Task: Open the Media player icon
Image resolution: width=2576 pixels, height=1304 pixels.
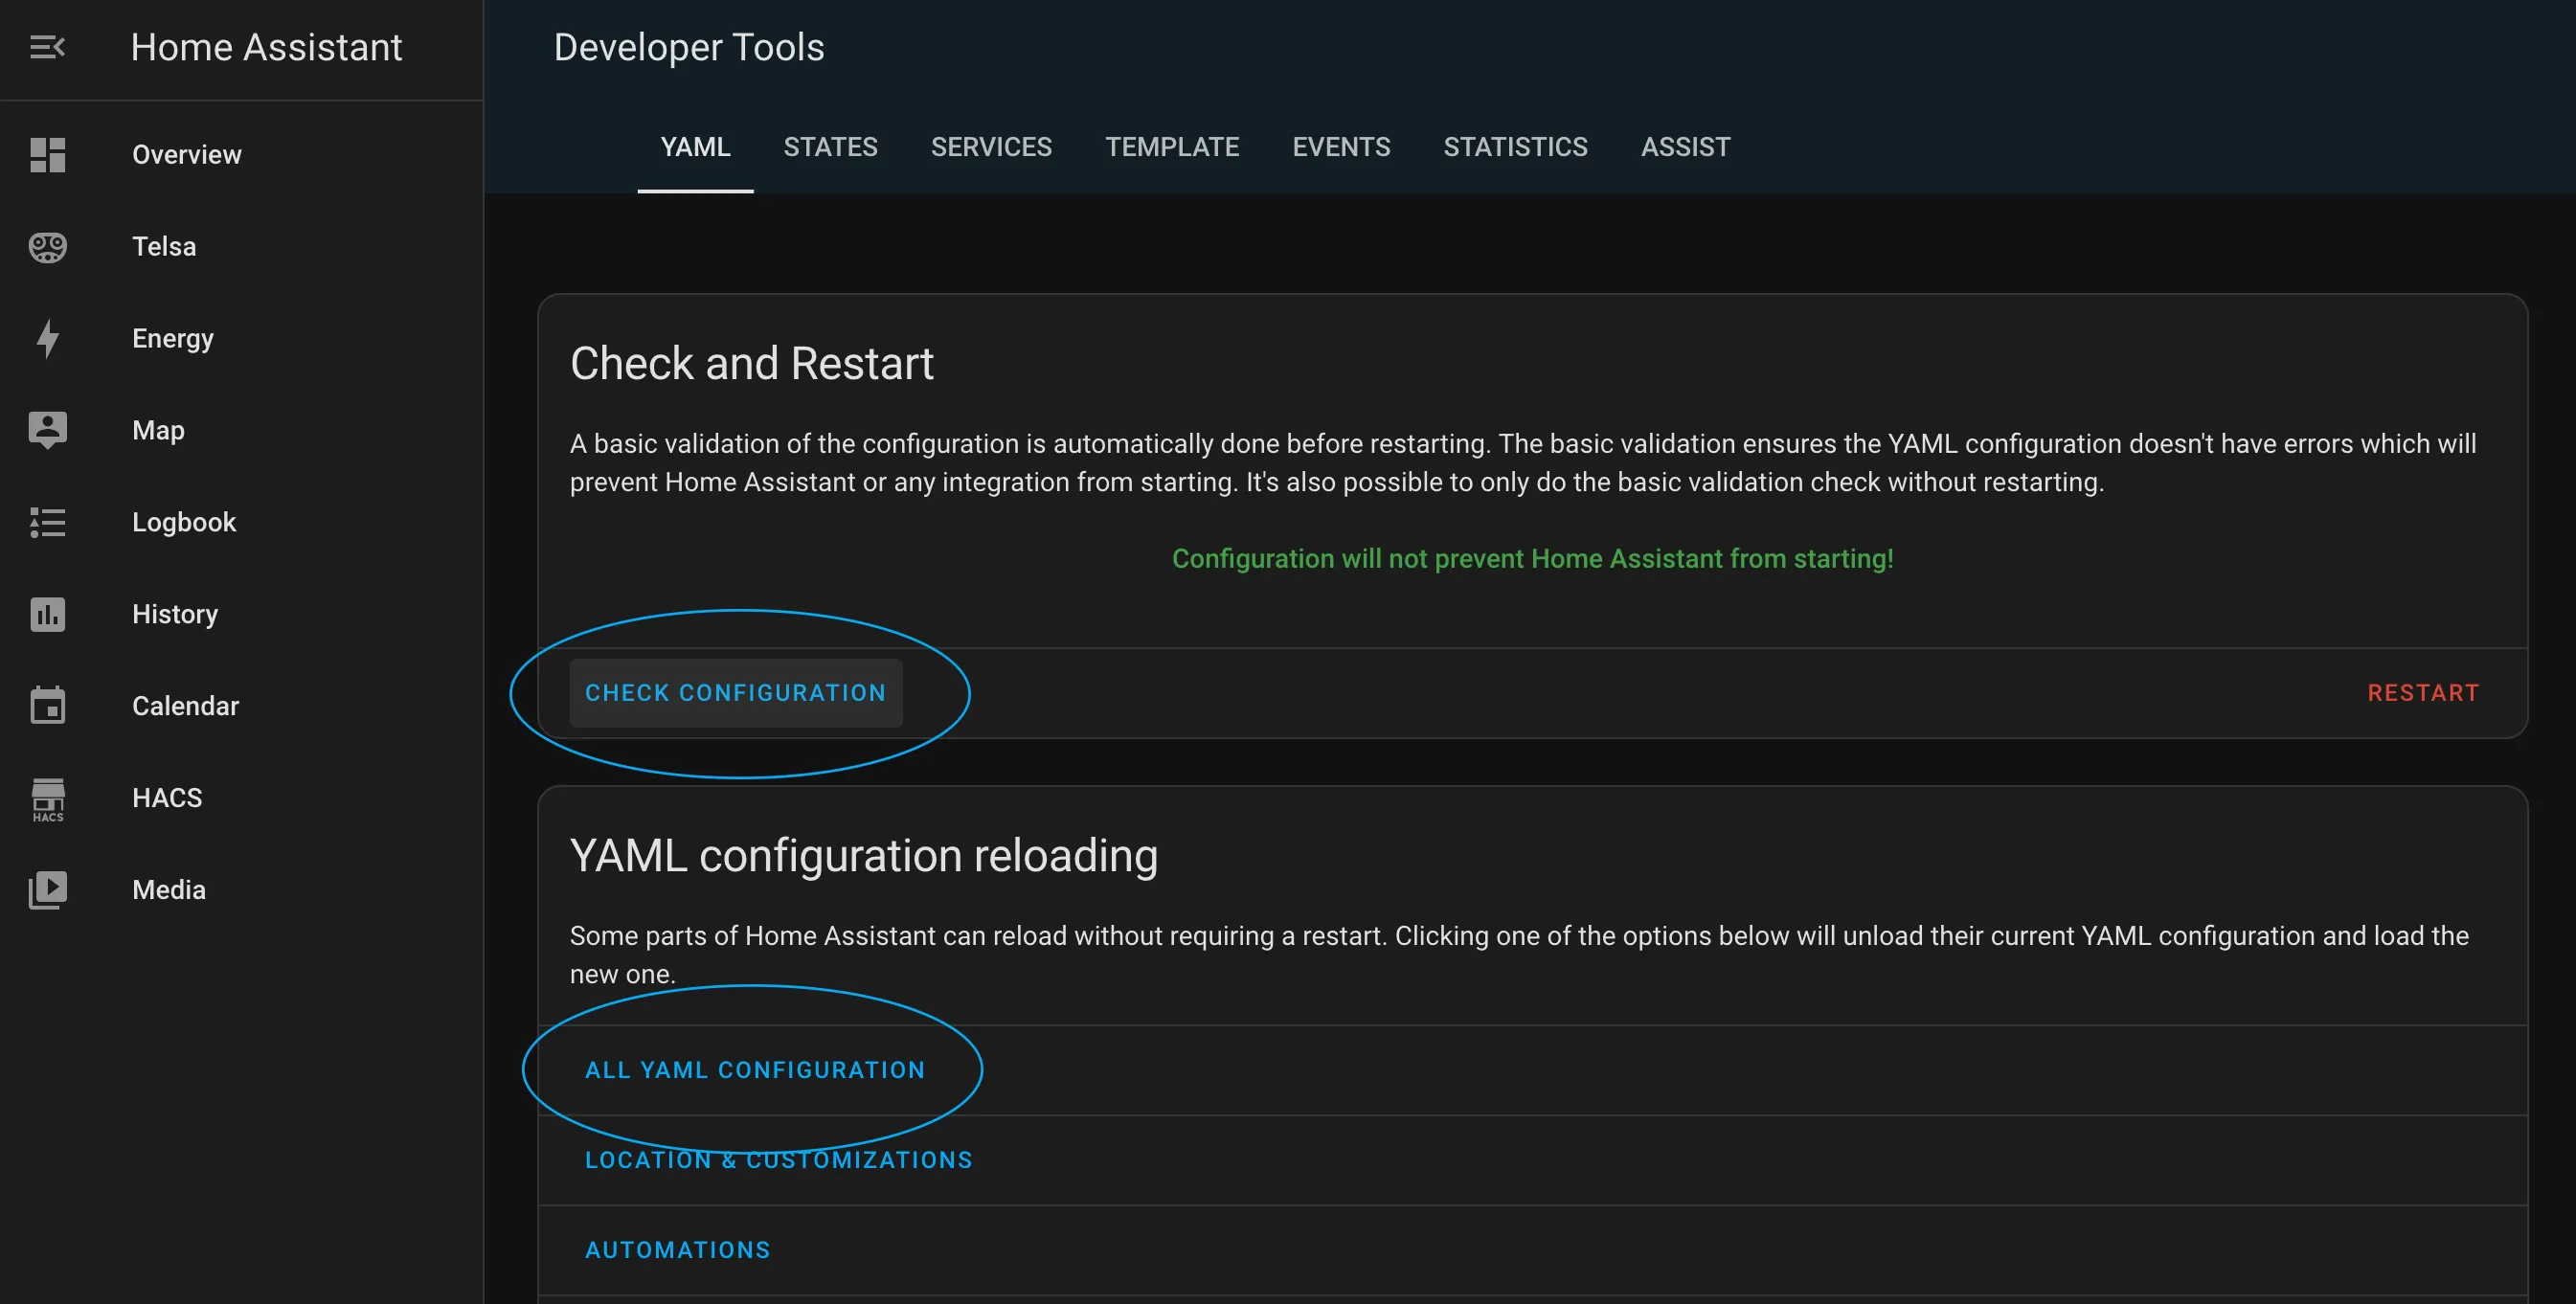Action: 47,889
